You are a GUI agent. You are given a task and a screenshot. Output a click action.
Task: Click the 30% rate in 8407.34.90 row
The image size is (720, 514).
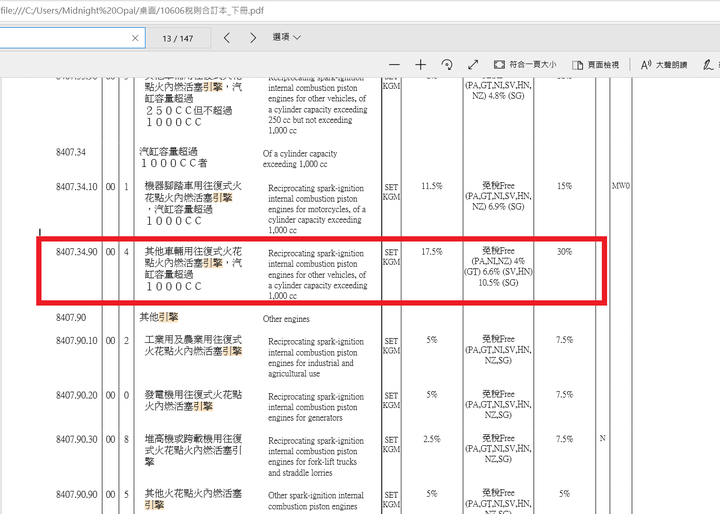click(x=564, y=252)
